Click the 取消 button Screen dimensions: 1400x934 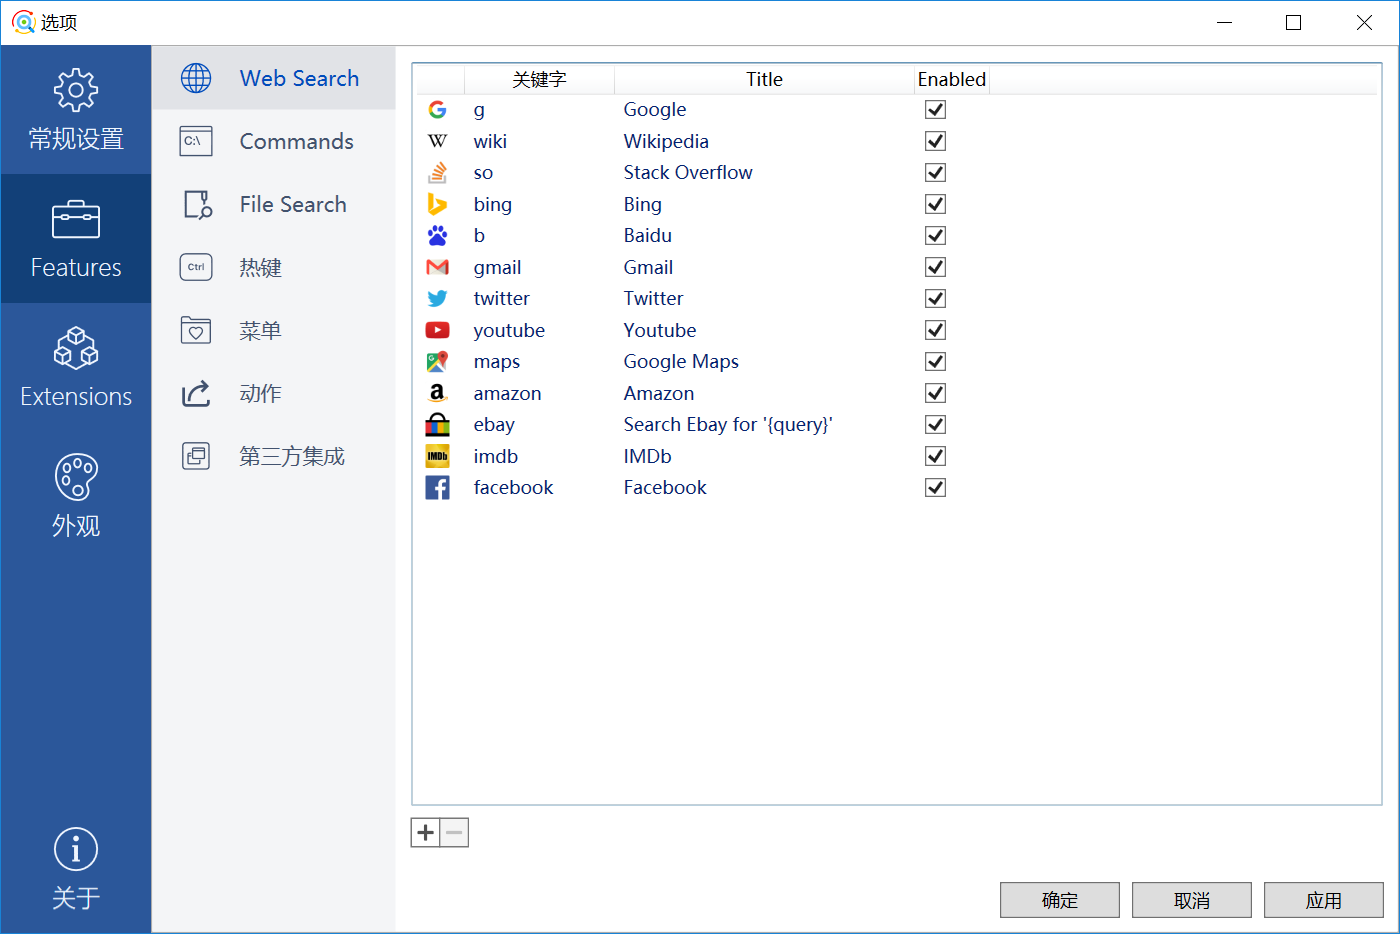point(1192,900)
